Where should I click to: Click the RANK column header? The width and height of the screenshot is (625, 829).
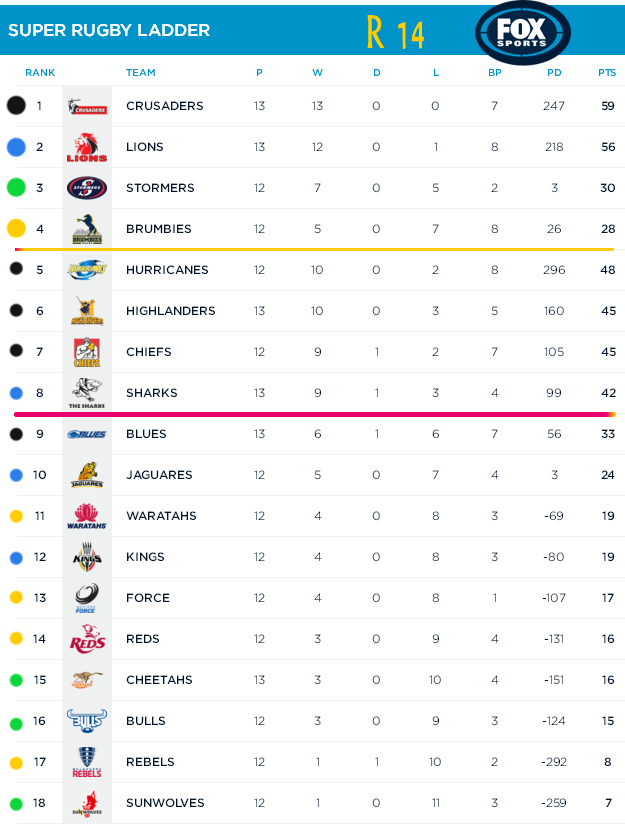point(40,72)
